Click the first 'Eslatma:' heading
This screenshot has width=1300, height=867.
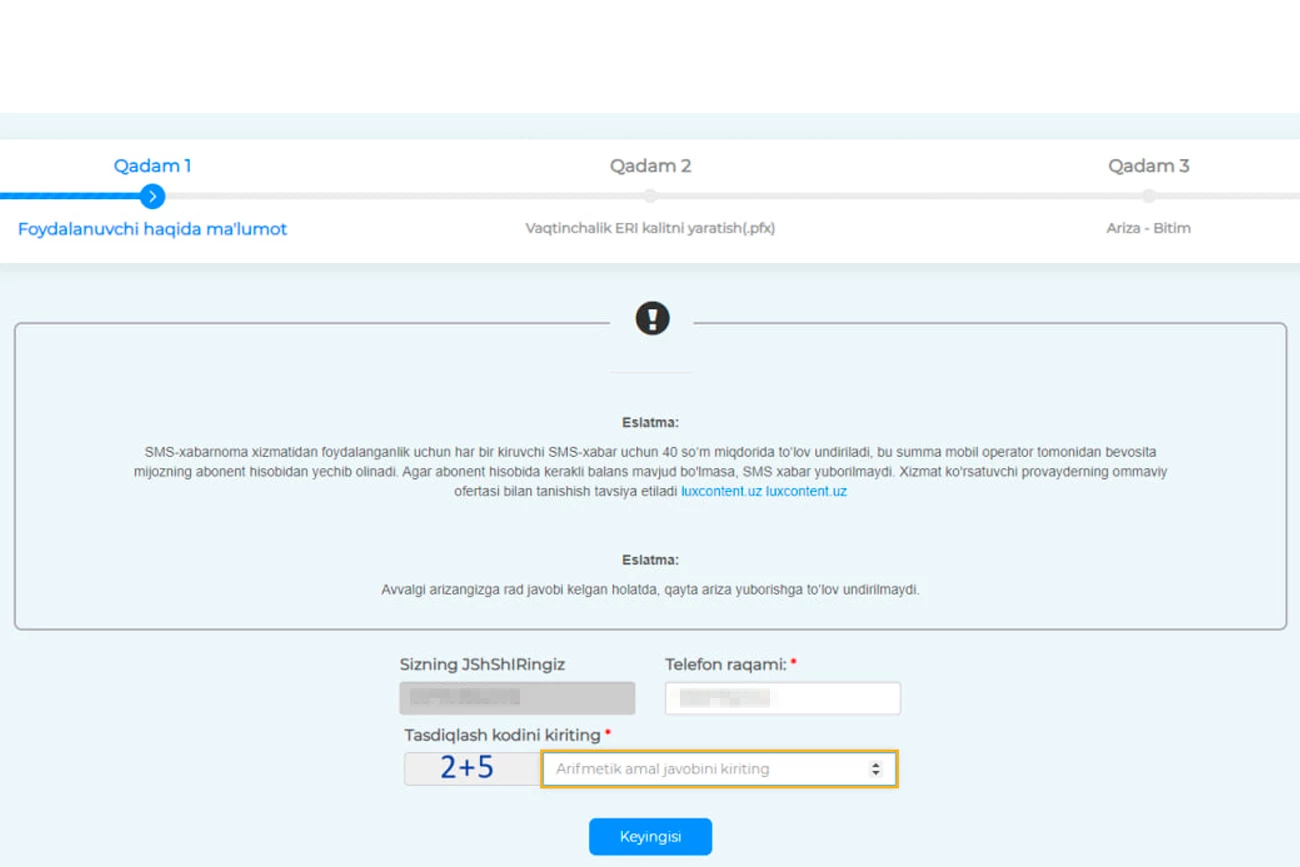tap(650, 423)
